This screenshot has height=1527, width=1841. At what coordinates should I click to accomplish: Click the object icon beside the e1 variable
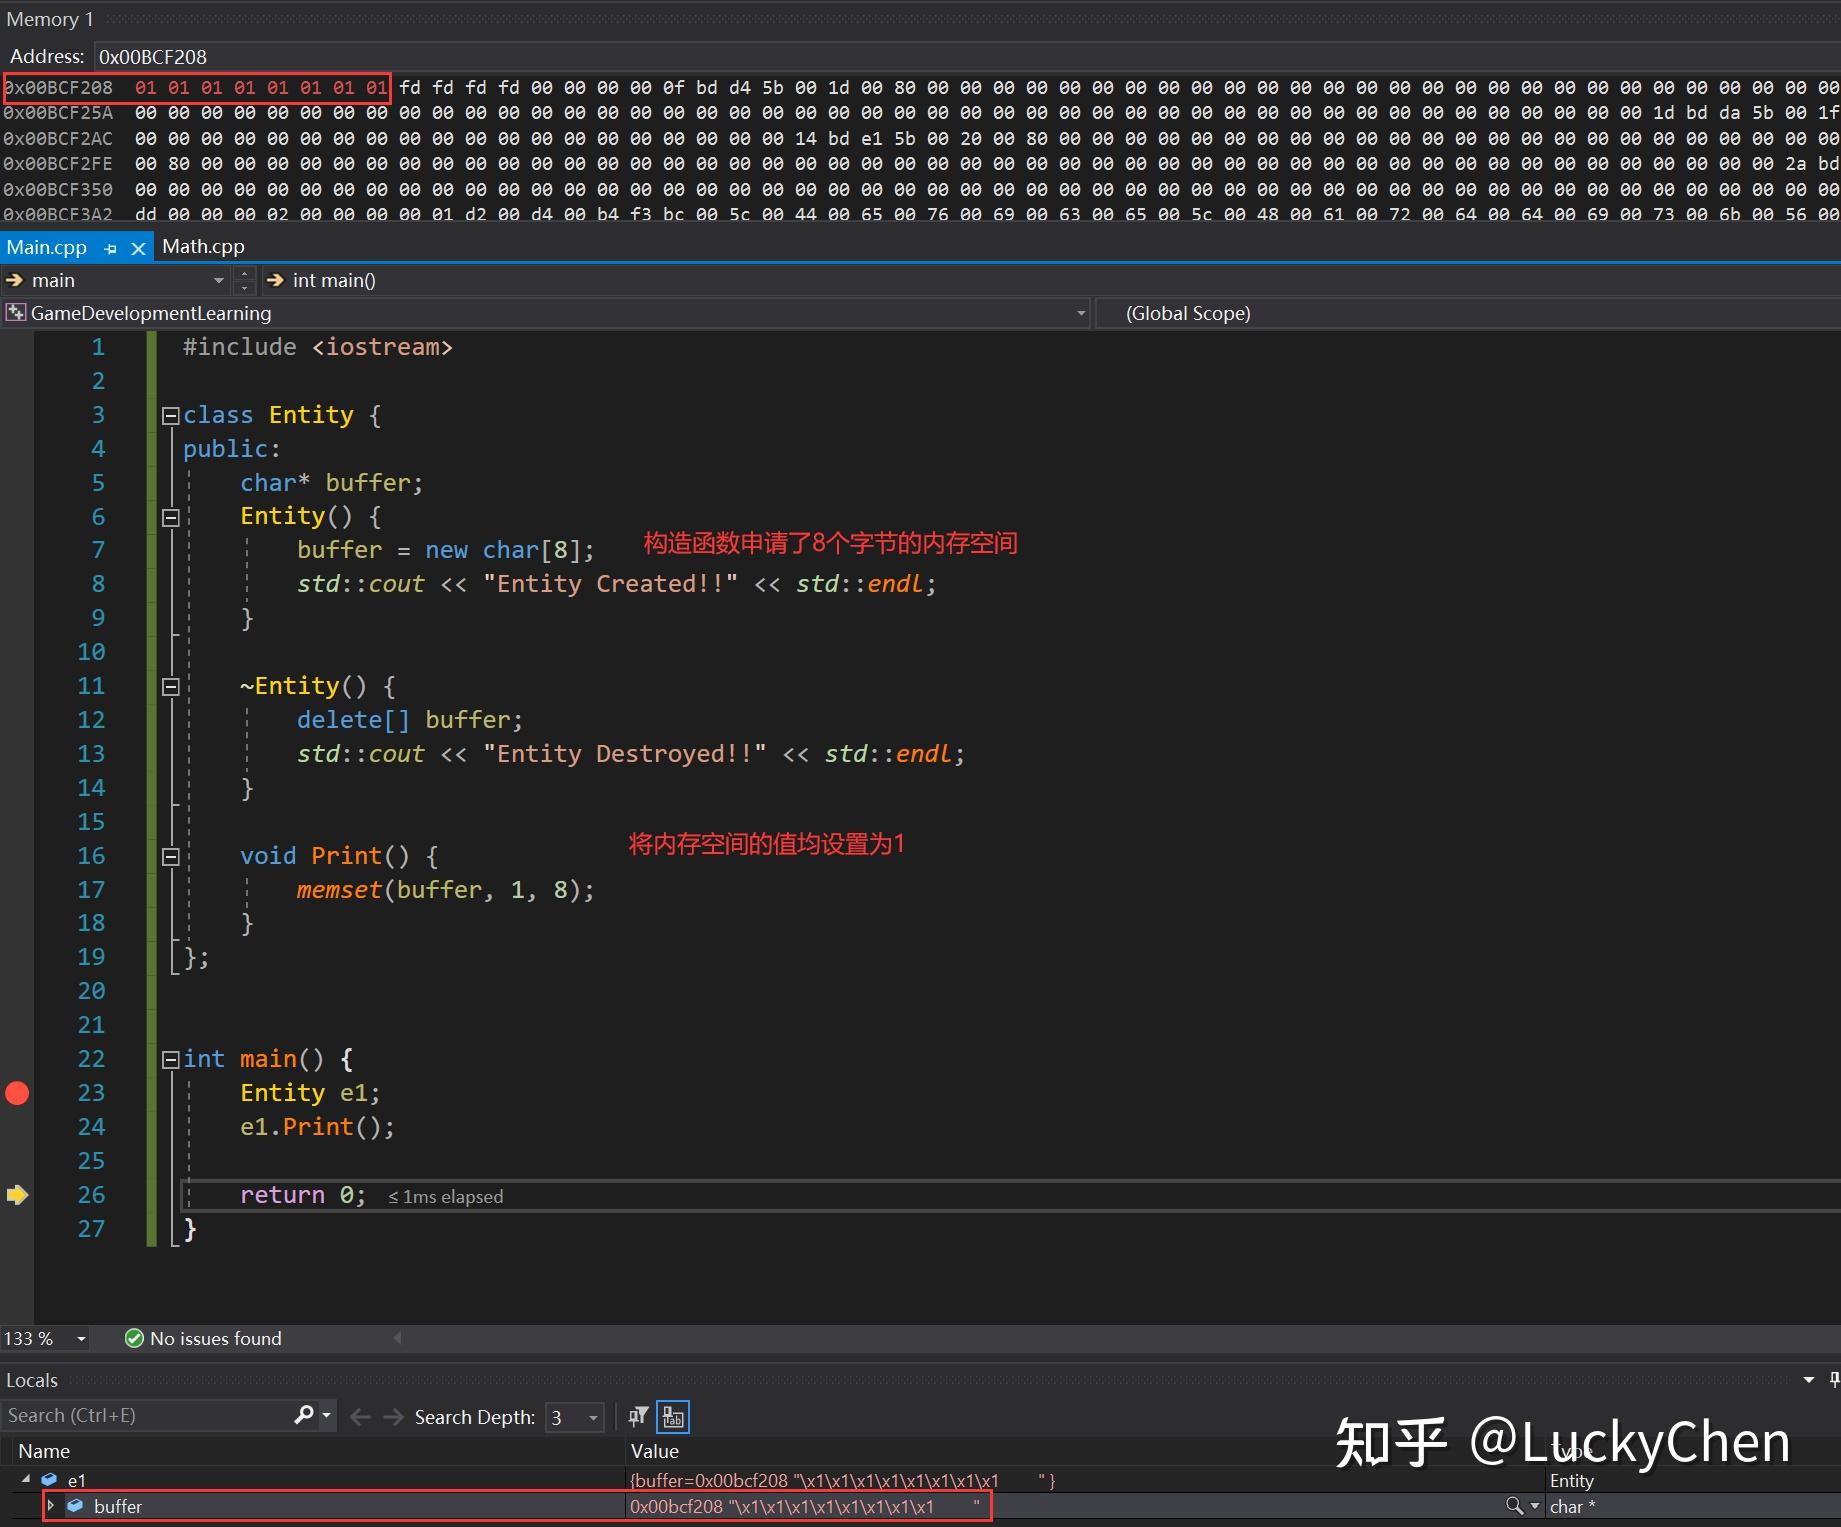(48, 1480)
